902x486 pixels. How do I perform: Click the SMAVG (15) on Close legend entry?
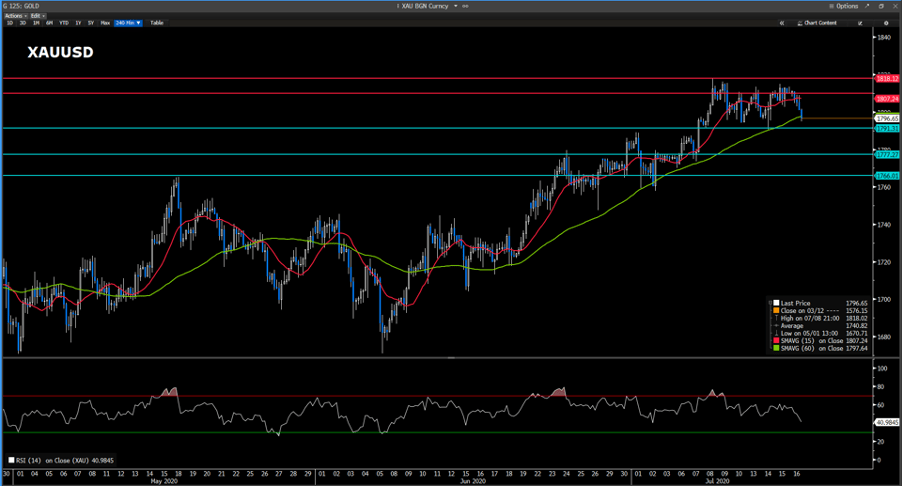coord(824,340)
